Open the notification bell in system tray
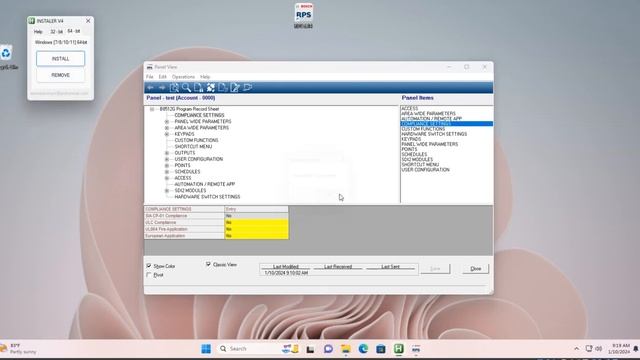 click(x=636, y=349)
